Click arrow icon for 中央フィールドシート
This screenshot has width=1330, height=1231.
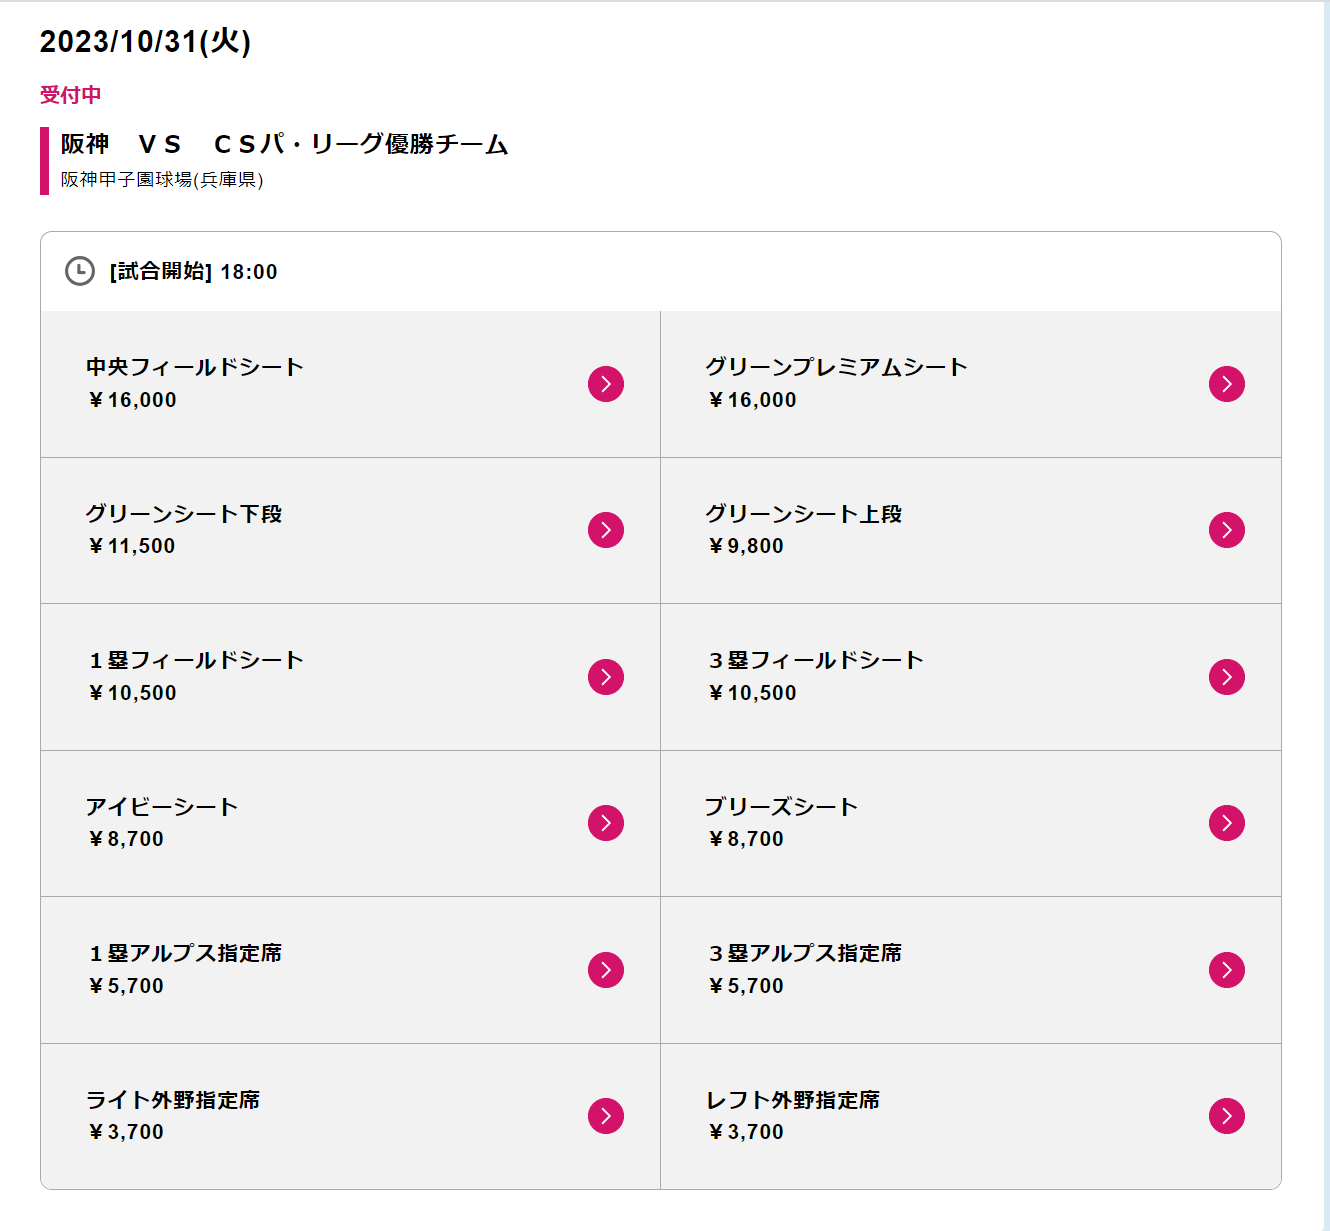[x=606, y=384]
